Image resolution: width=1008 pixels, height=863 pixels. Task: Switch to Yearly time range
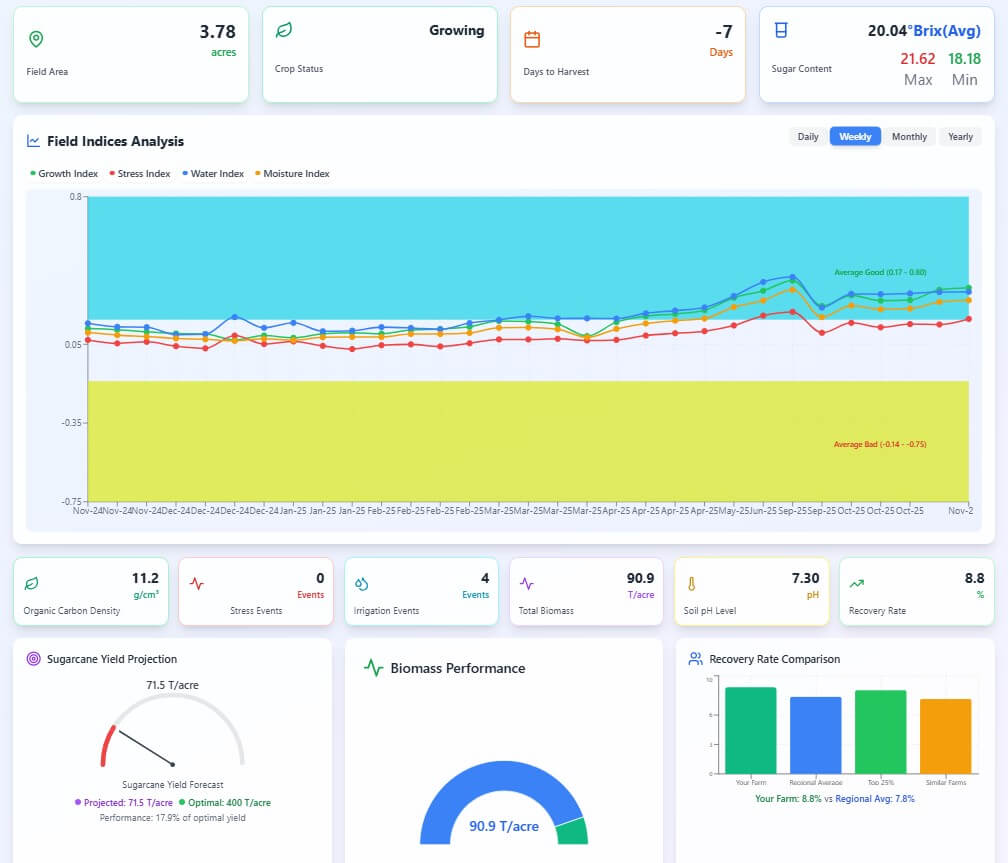tap(960, 137)
